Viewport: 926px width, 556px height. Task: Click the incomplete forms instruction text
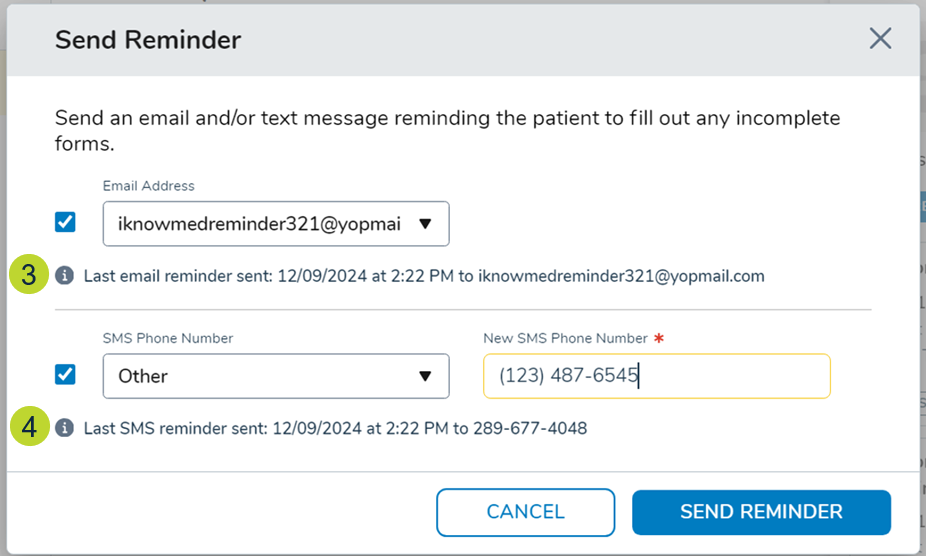(x=447, y=130)
